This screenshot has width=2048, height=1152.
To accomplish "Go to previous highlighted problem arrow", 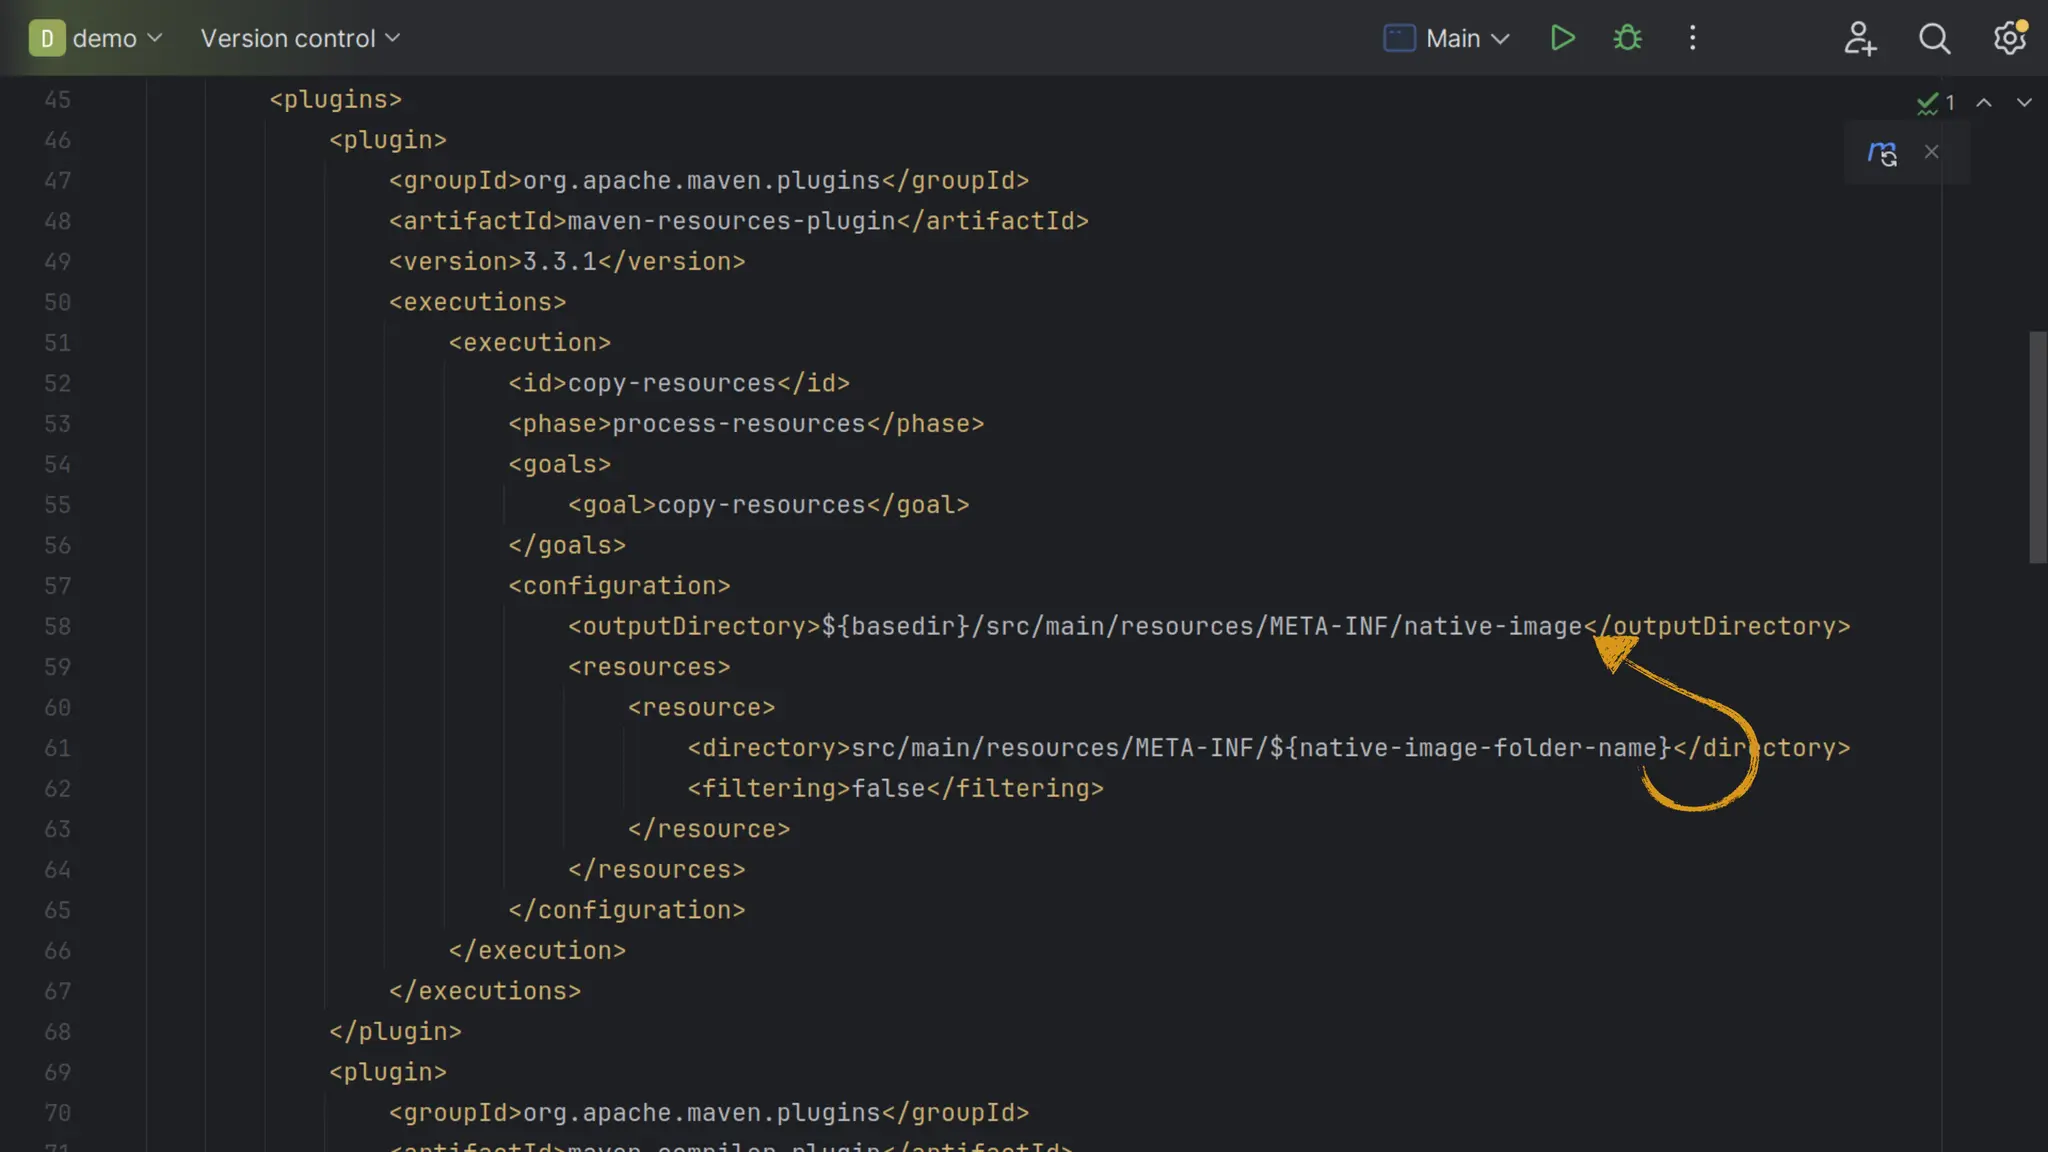I will pyautogui.click(x=1984, y=102).
